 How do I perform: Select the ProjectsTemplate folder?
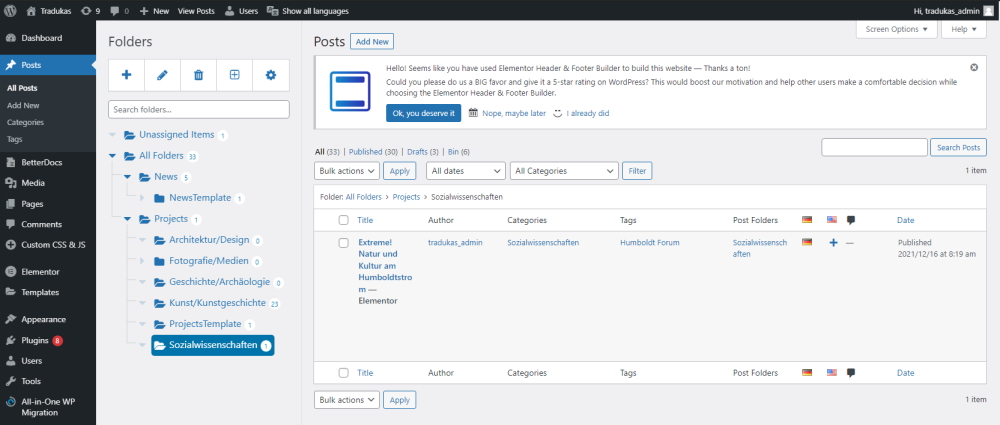click(205, 324)
